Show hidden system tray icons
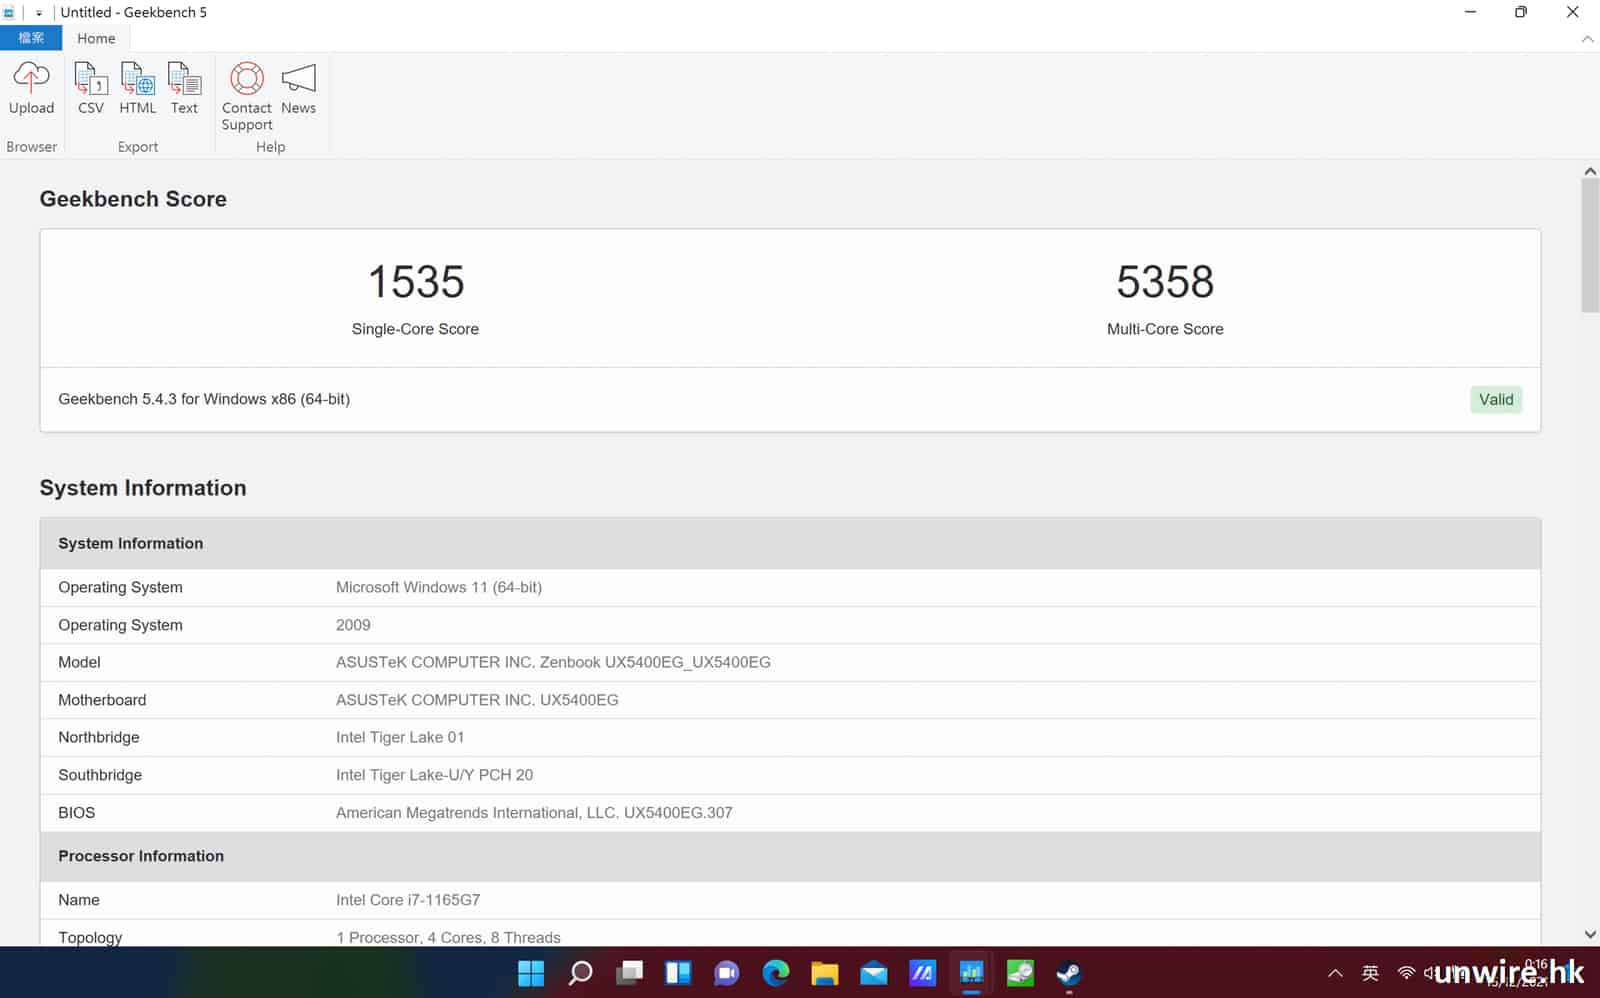 (1335, 973)
